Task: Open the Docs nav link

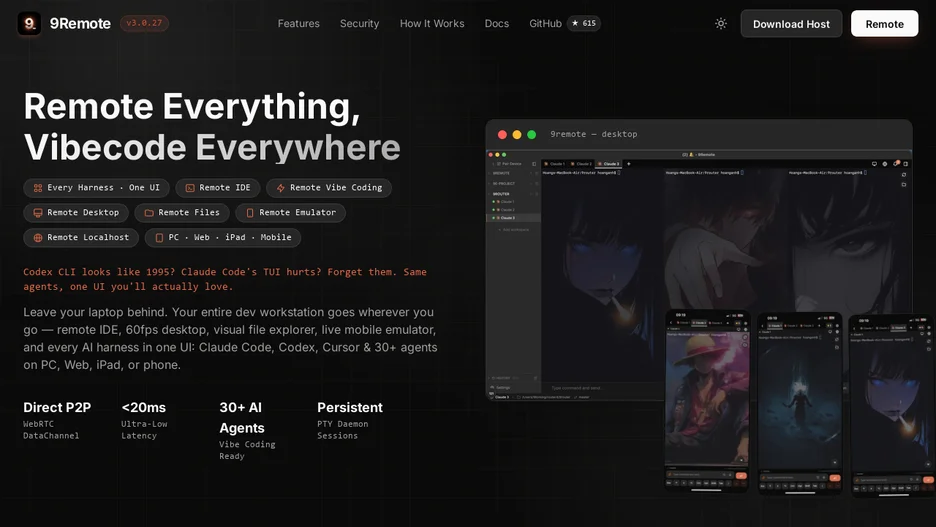Action: click(497, 23)
